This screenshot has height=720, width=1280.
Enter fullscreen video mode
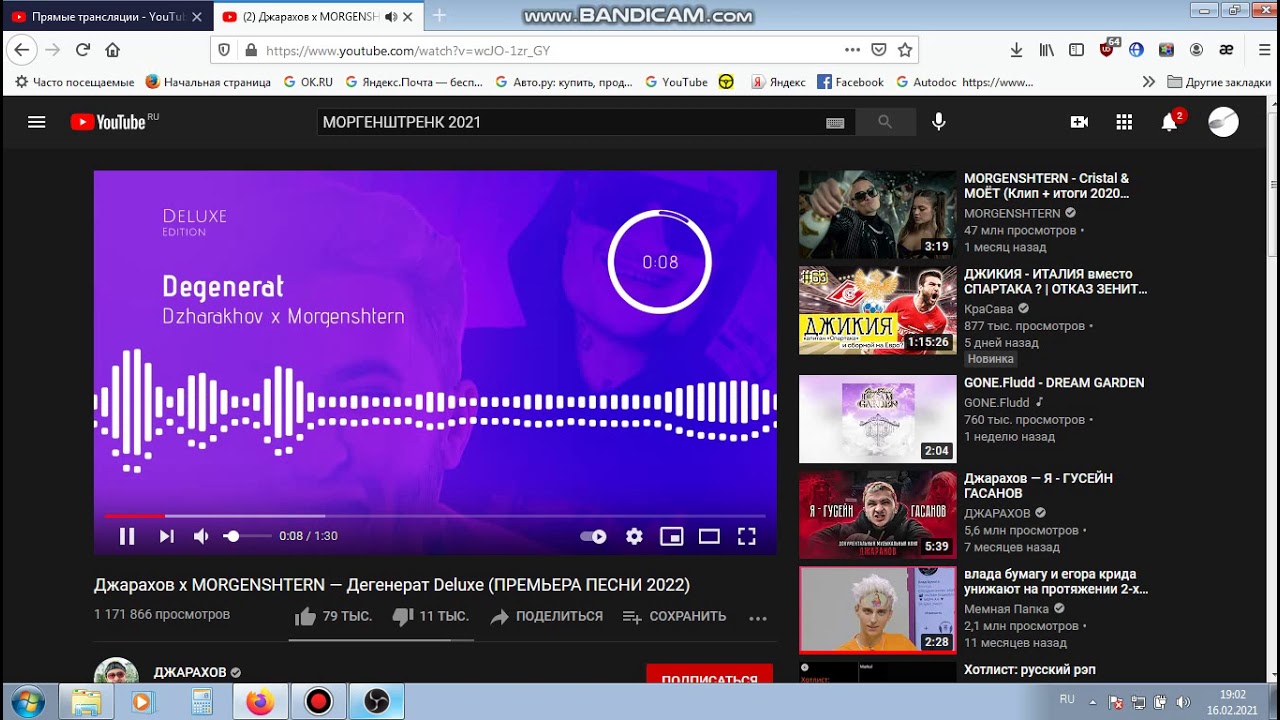click(746, 536)
